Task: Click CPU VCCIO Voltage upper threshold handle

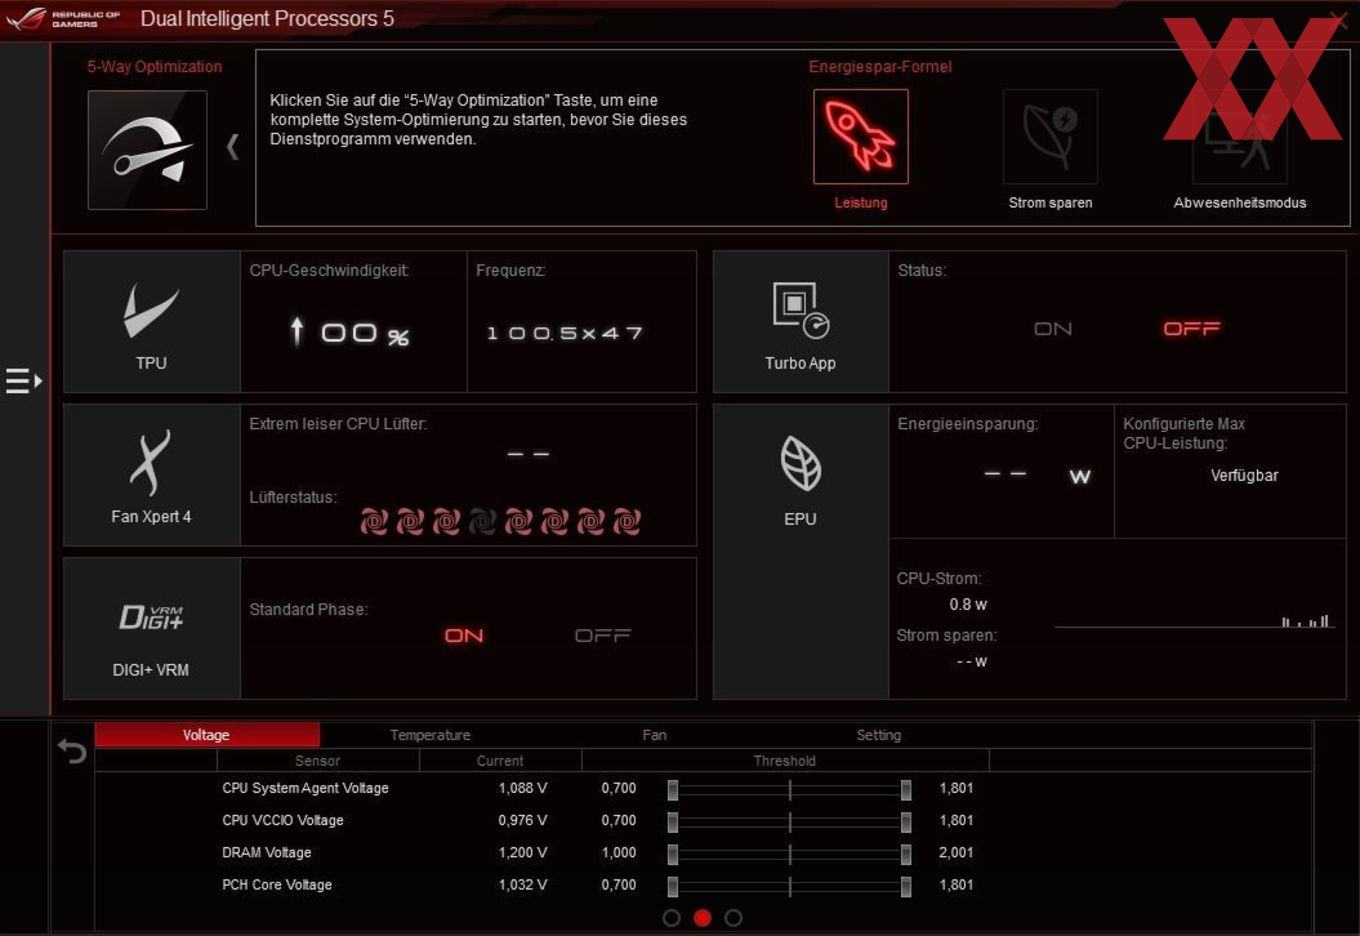Action: click(x=906, y=822)
